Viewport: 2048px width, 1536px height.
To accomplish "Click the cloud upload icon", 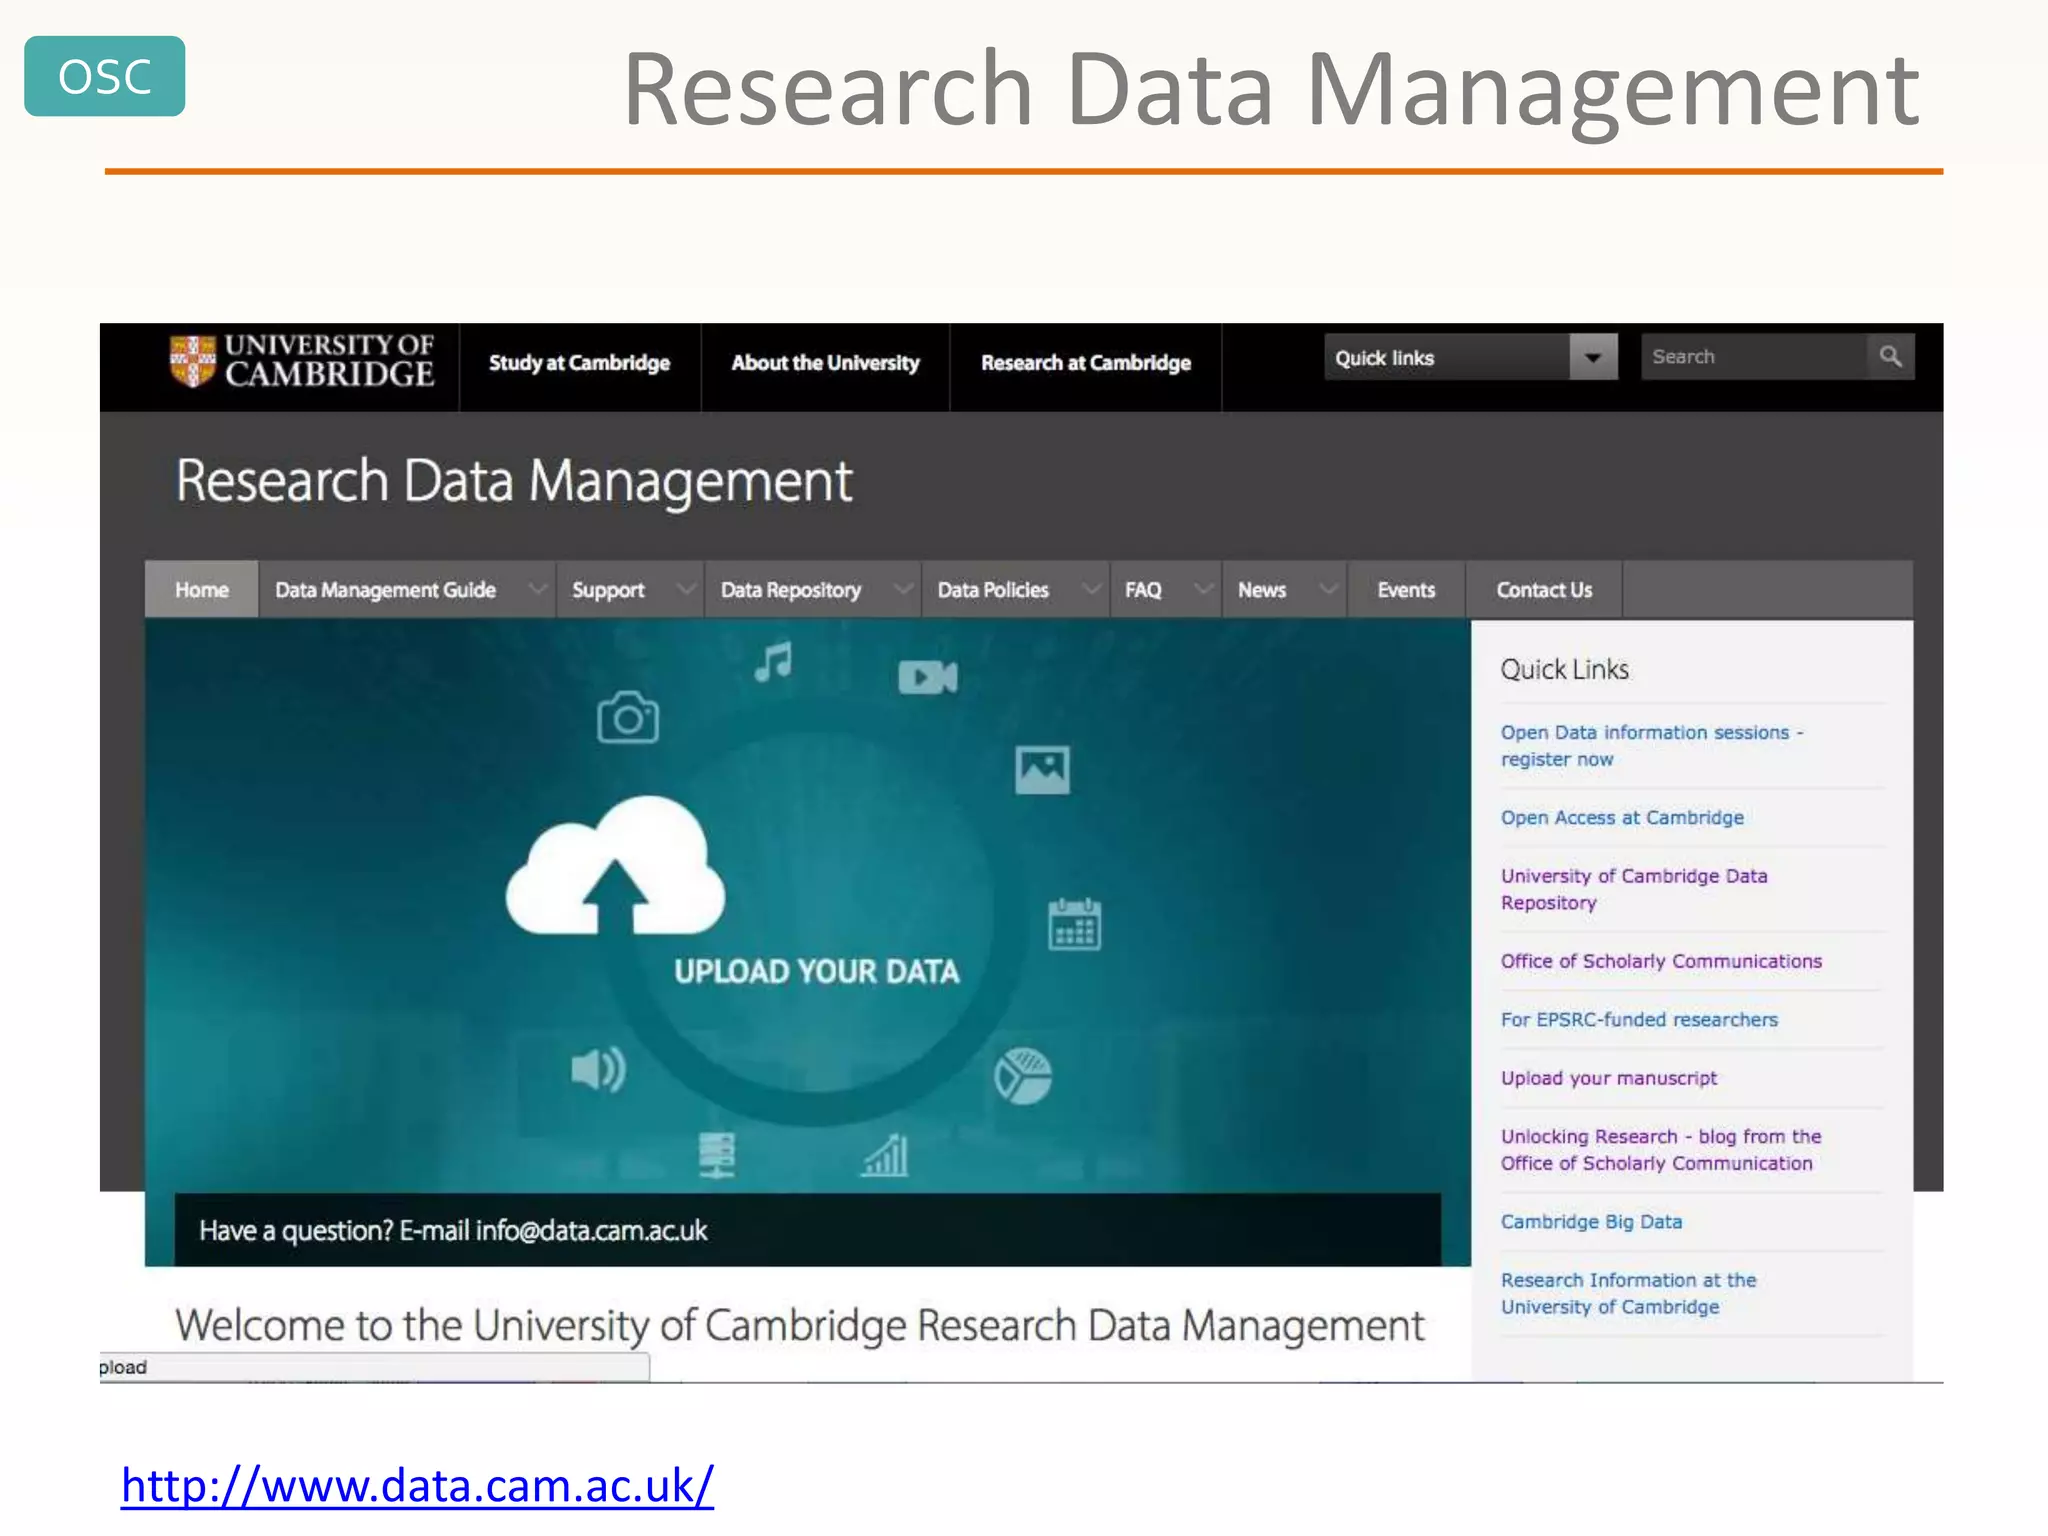I will [x=615, y=865].
